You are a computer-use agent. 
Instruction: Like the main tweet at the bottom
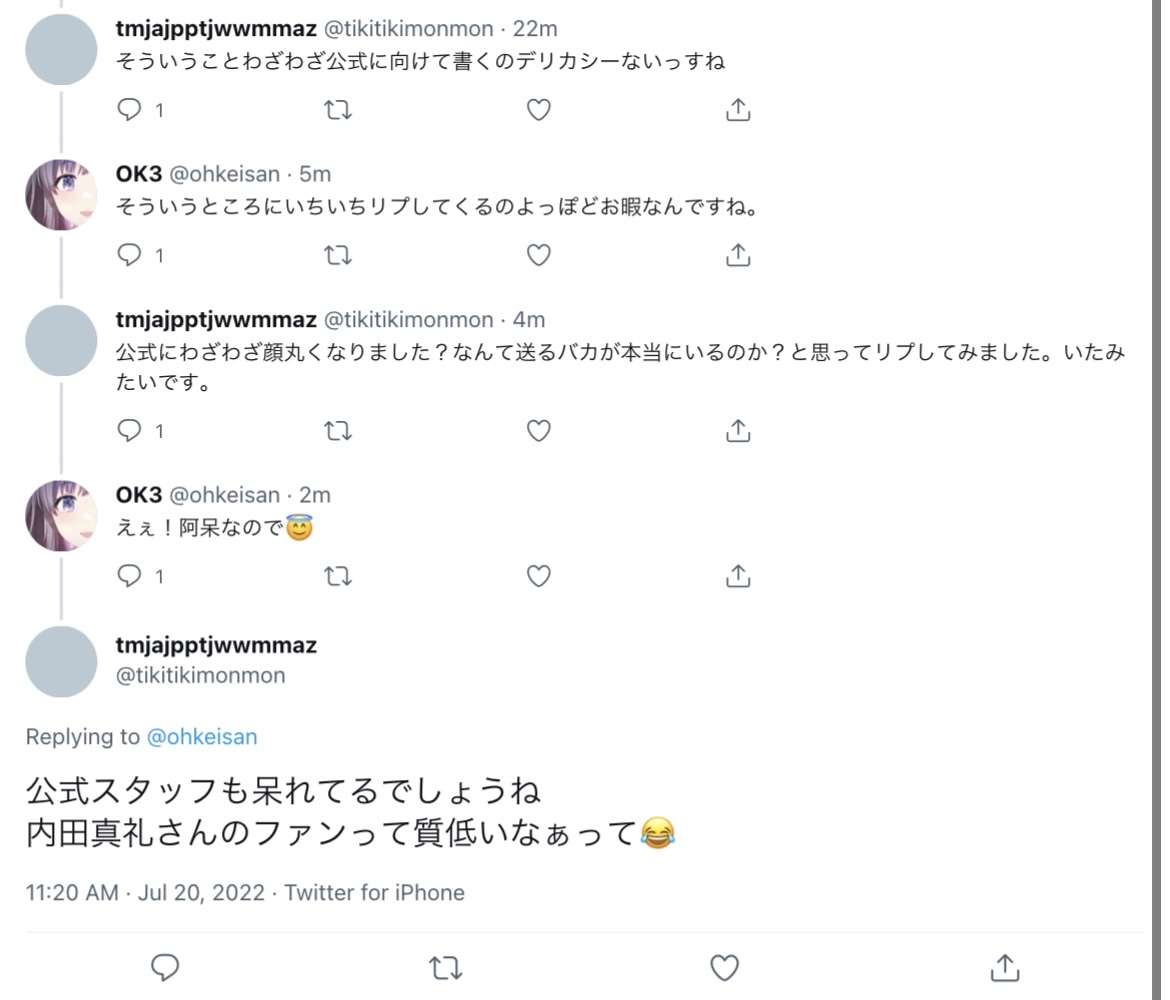point(724,967)
